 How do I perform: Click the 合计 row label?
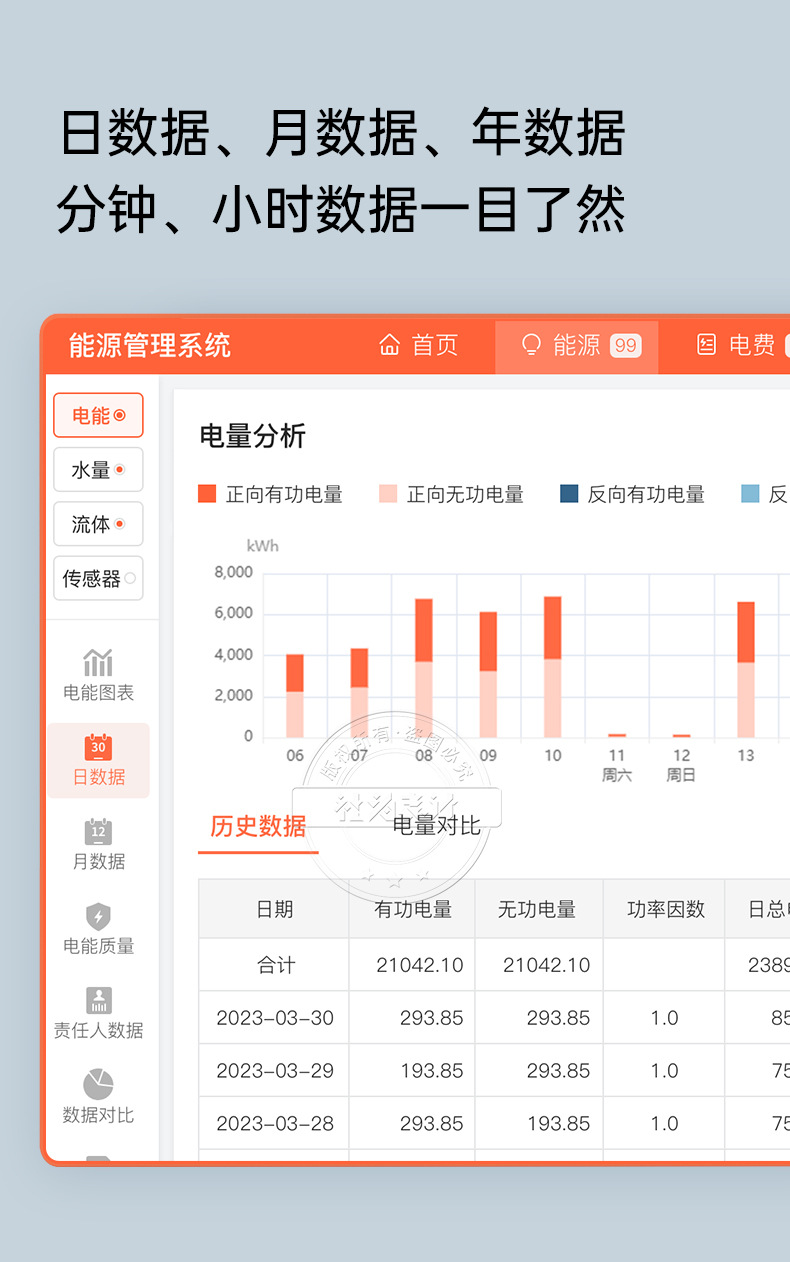click(276, 965)
